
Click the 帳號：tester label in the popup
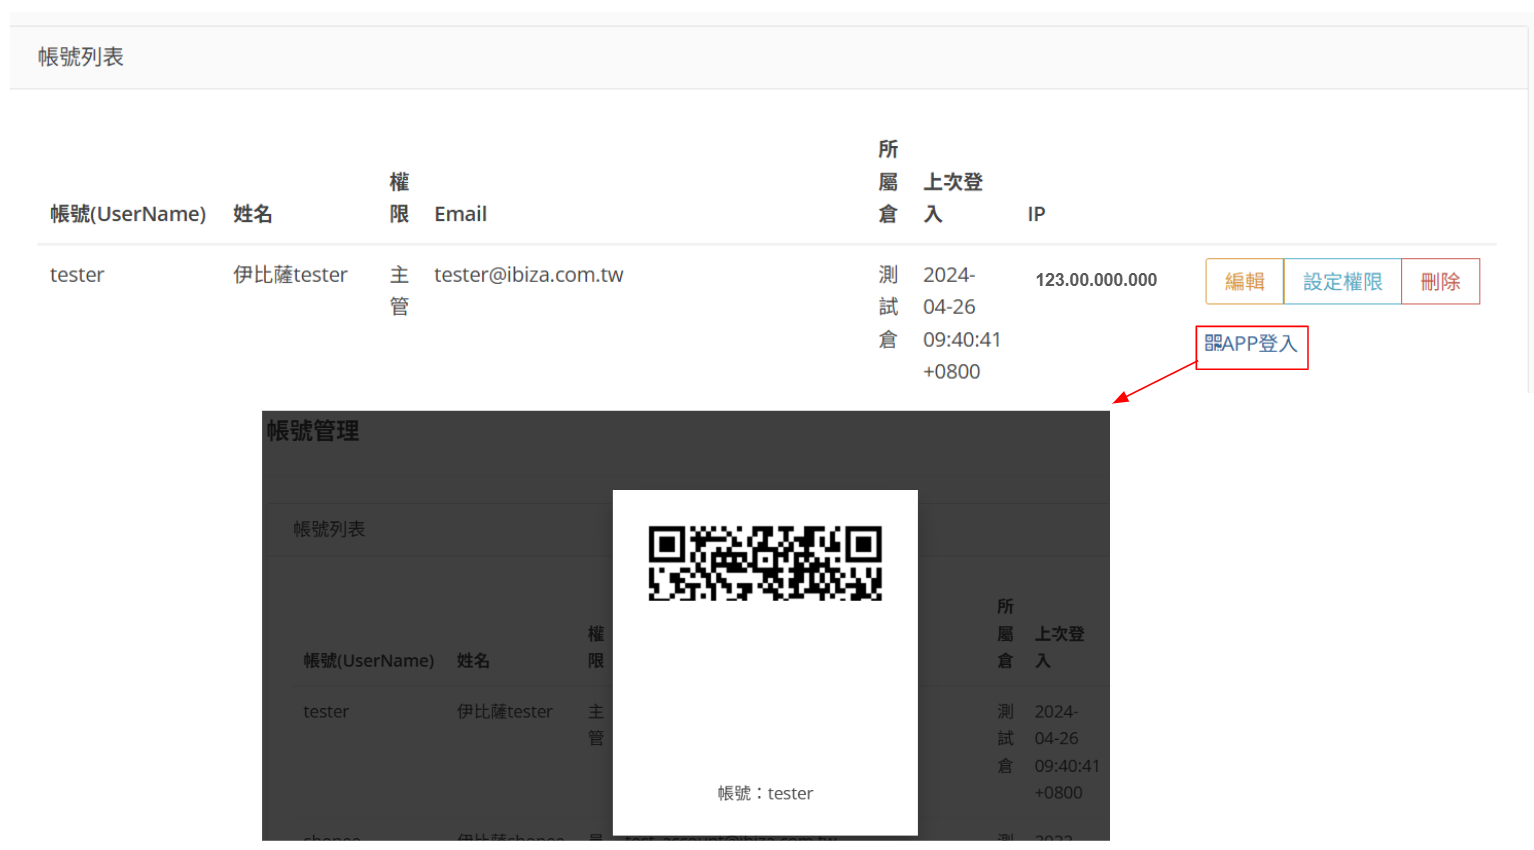(765, 793)
